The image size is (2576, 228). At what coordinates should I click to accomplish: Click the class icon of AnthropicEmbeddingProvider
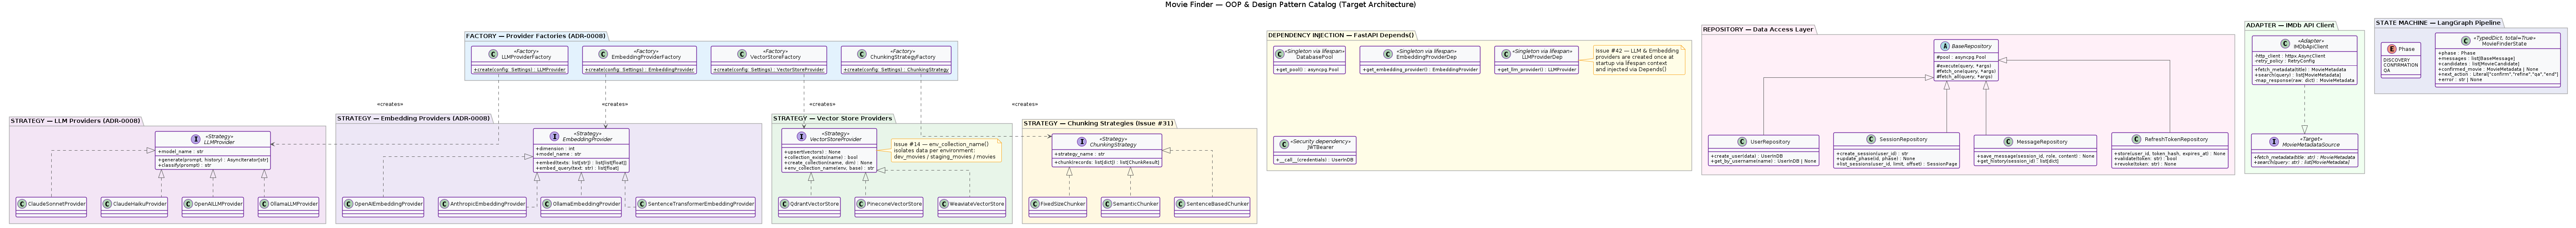(x=444, y=203)
